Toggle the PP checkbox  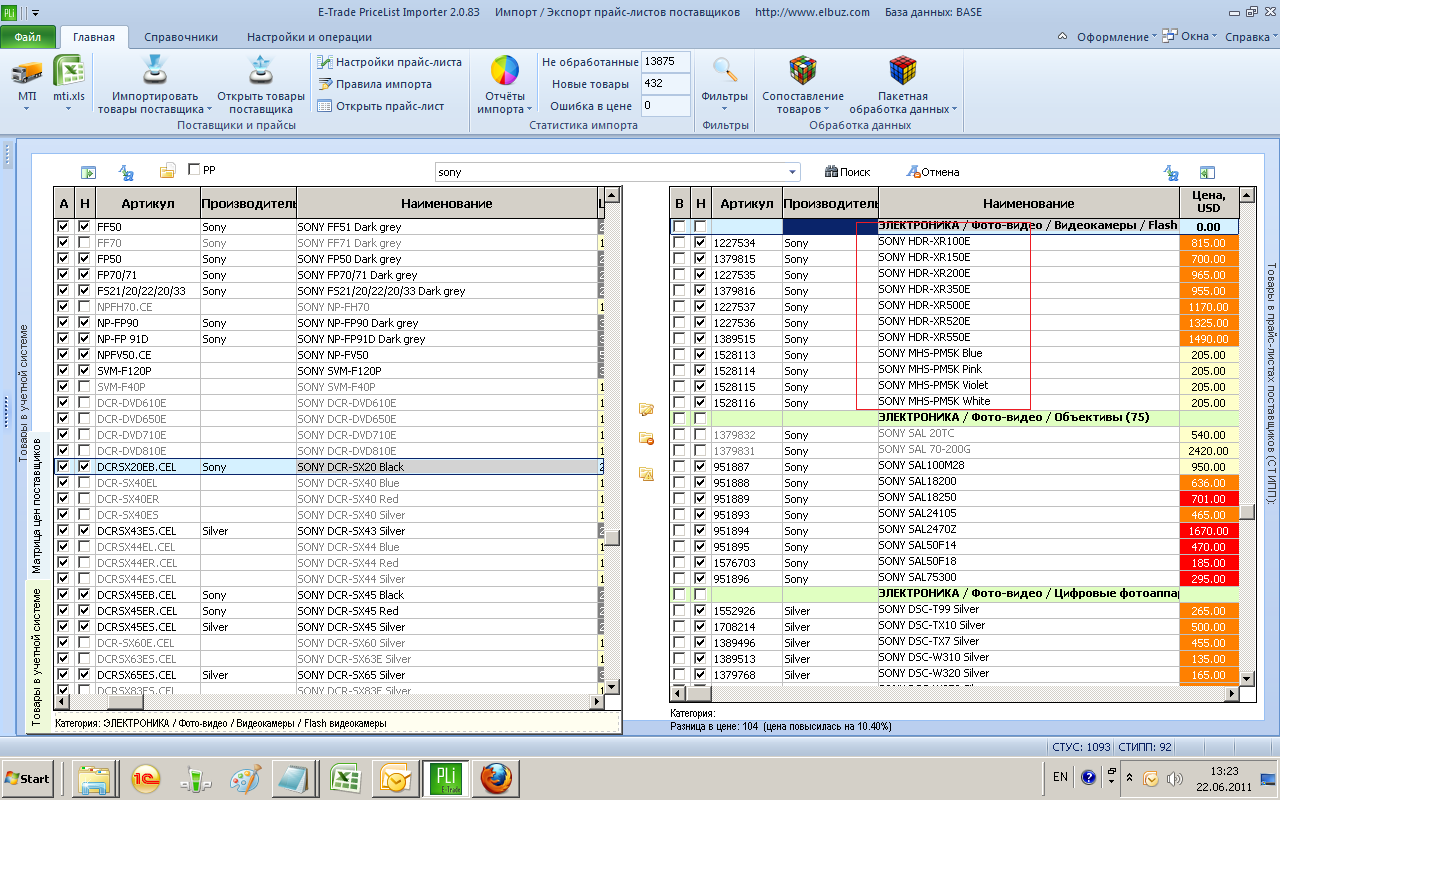[x=194, y=170]
